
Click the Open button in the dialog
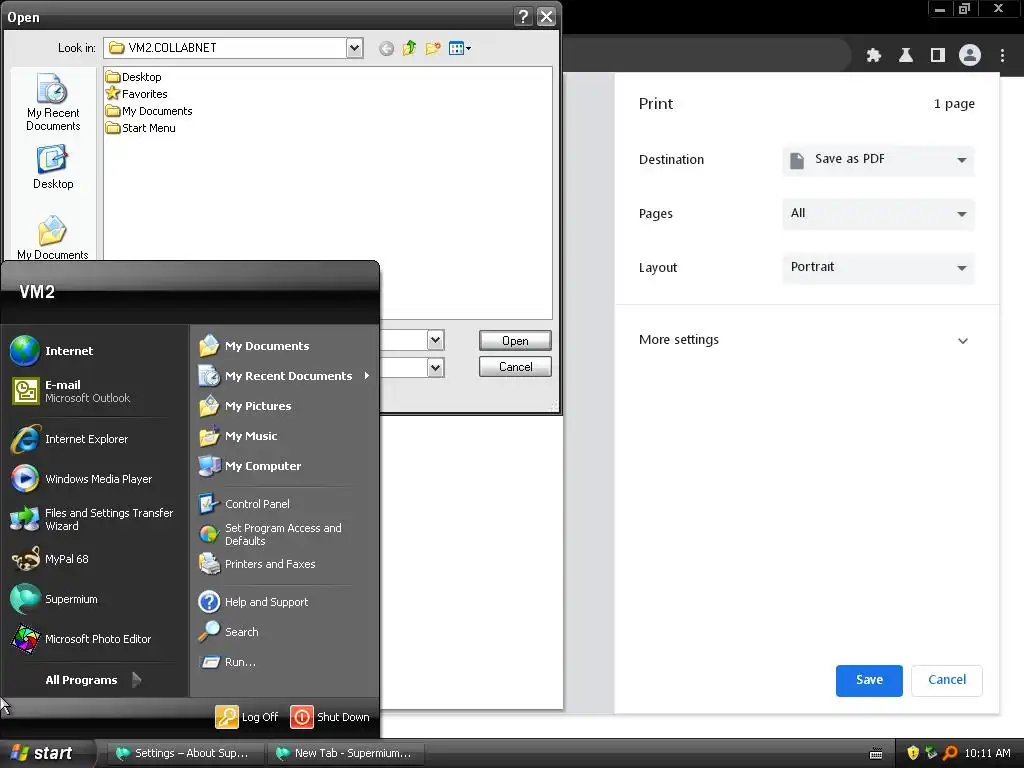pos(515,341)
